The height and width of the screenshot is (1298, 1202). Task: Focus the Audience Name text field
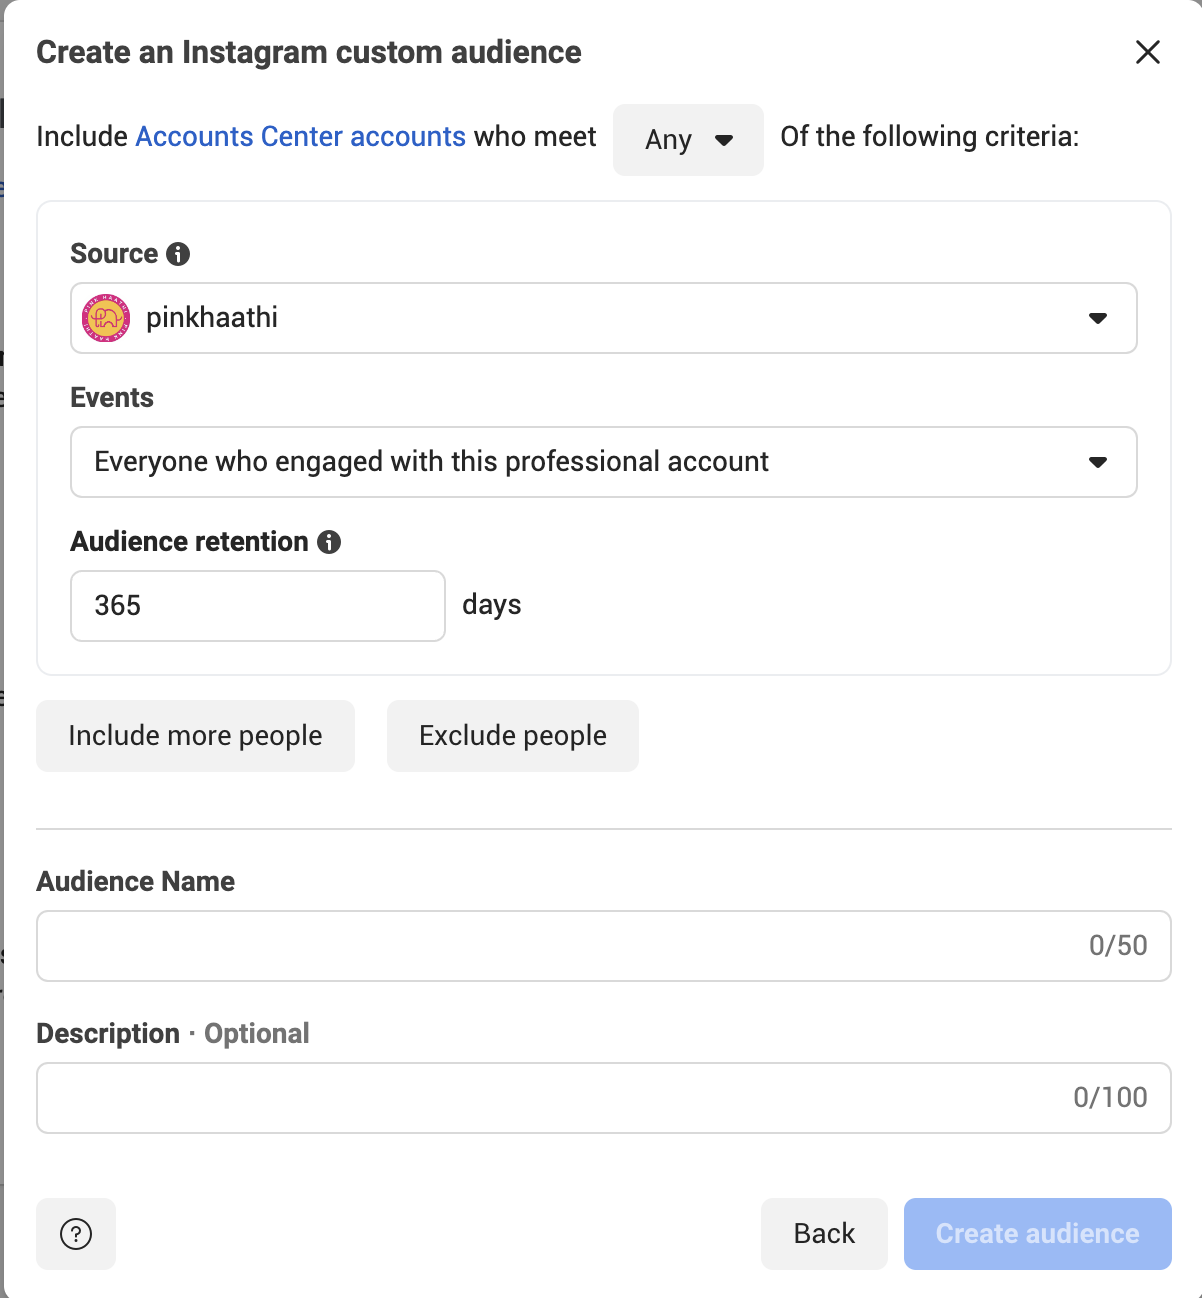tap(604, 946)
